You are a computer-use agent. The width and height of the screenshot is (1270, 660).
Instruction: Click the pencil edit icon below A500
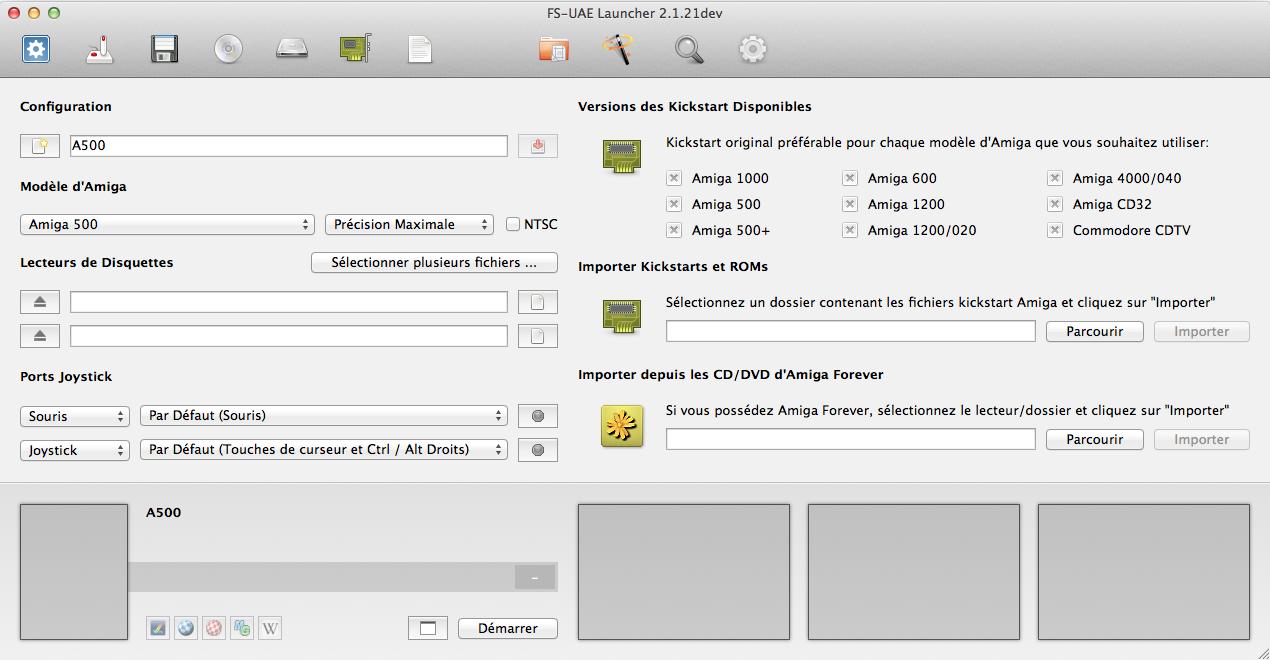[x=157, y=628]
